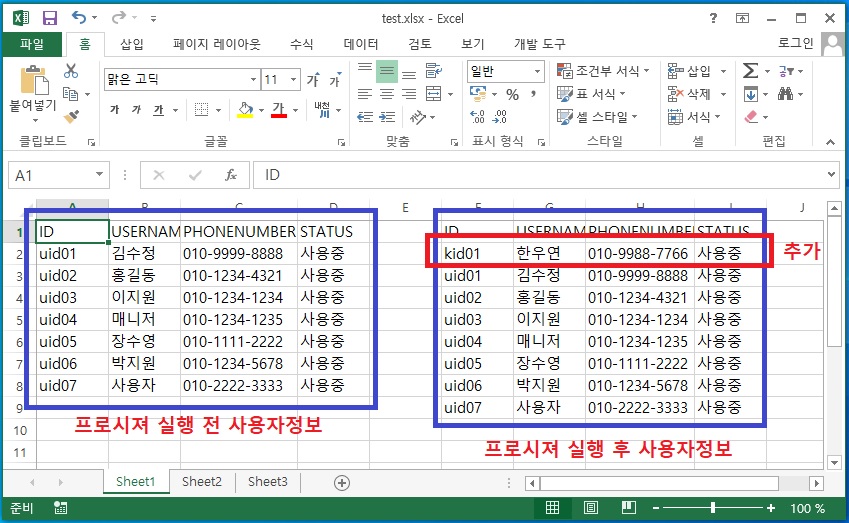Switch to the 페이지 레이아웃 tab
Viewport: 849px width, 523px height.
pyautogui.click(x=217, y=44)
